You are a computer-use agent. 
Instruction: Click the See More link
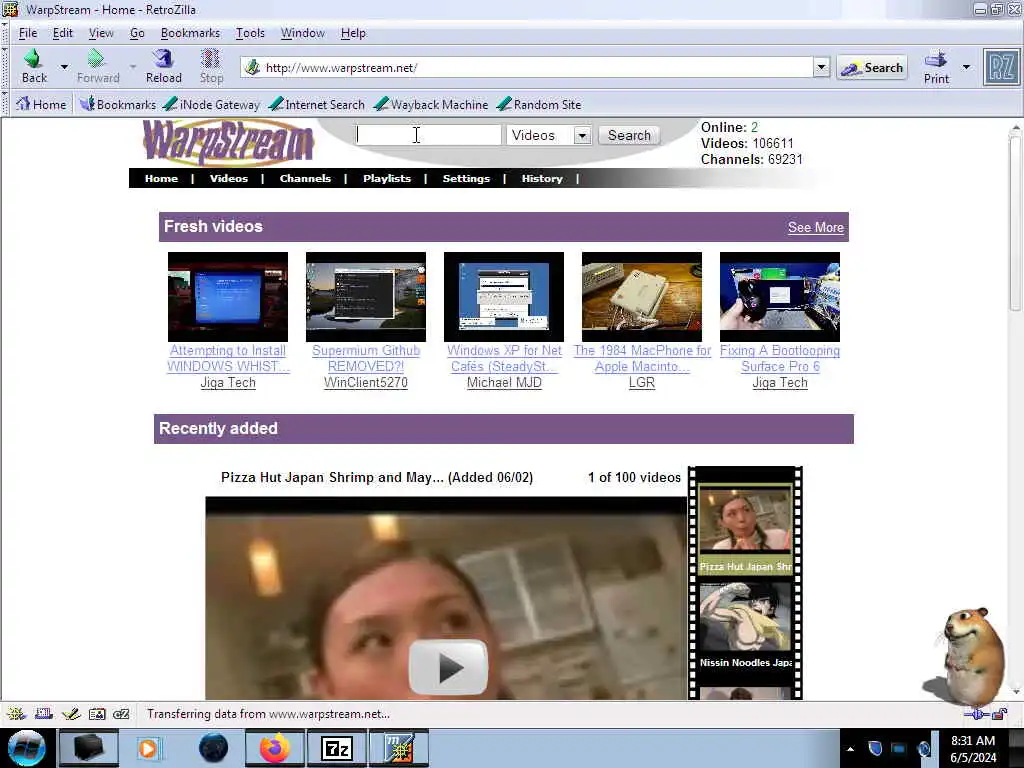click(x=816, y=227)
